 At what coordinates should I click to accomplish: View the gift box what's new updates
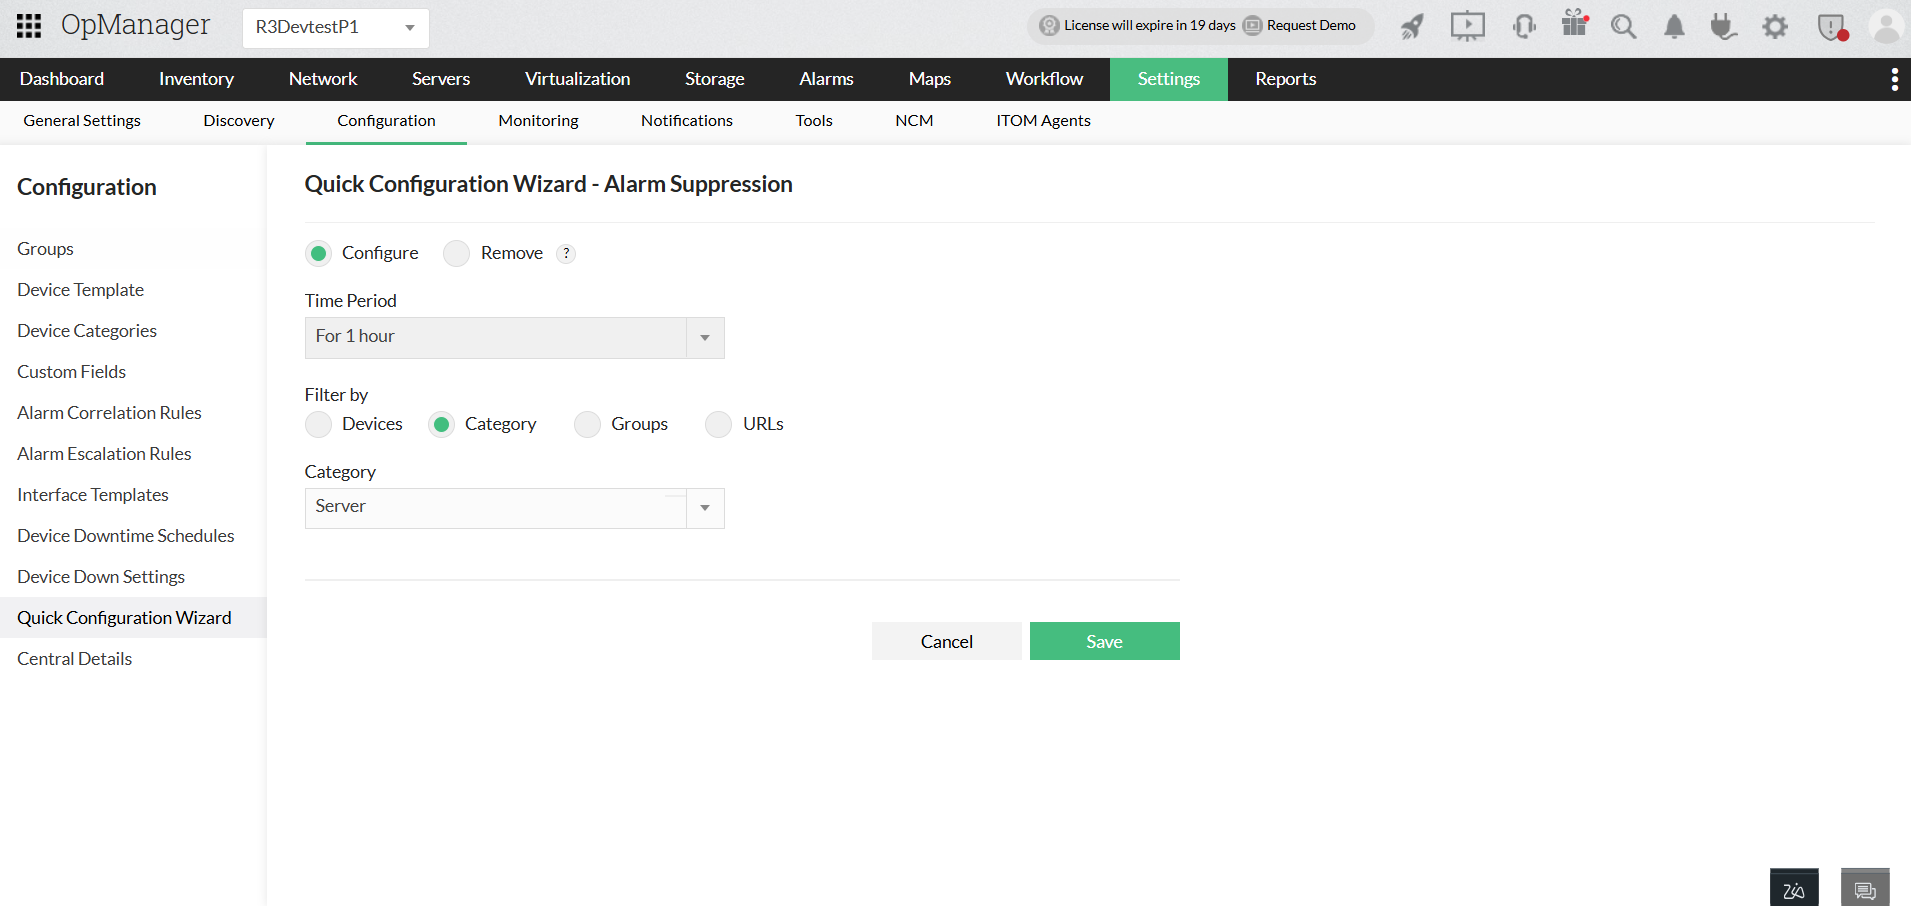1574,27
